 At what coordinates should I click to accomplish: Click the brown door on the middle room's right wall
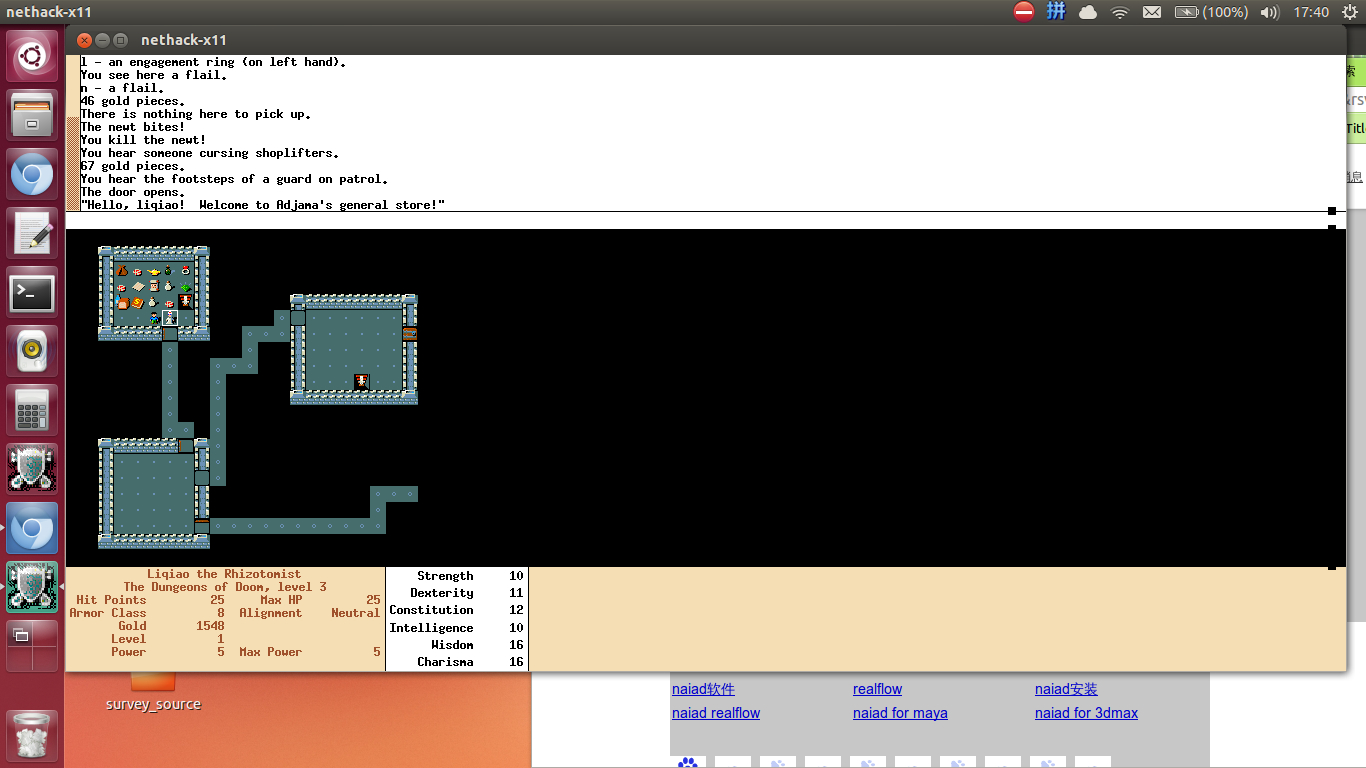[410, 334]
